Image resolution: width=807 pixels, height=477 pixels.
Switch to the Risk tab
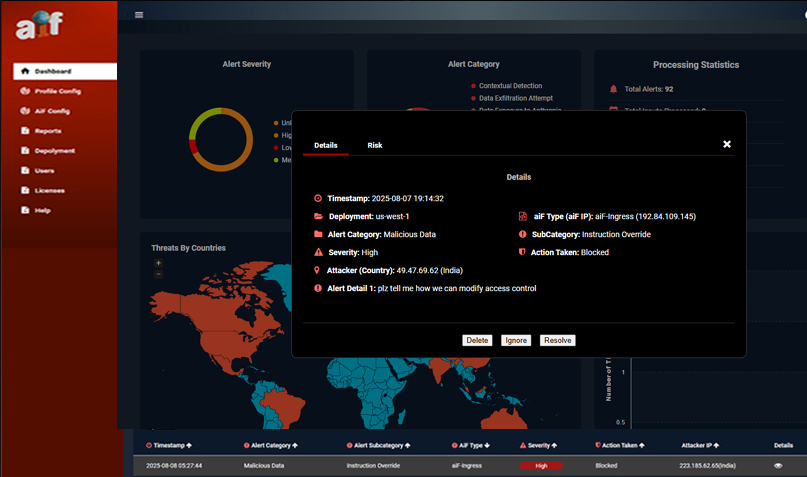pos(374,145)
